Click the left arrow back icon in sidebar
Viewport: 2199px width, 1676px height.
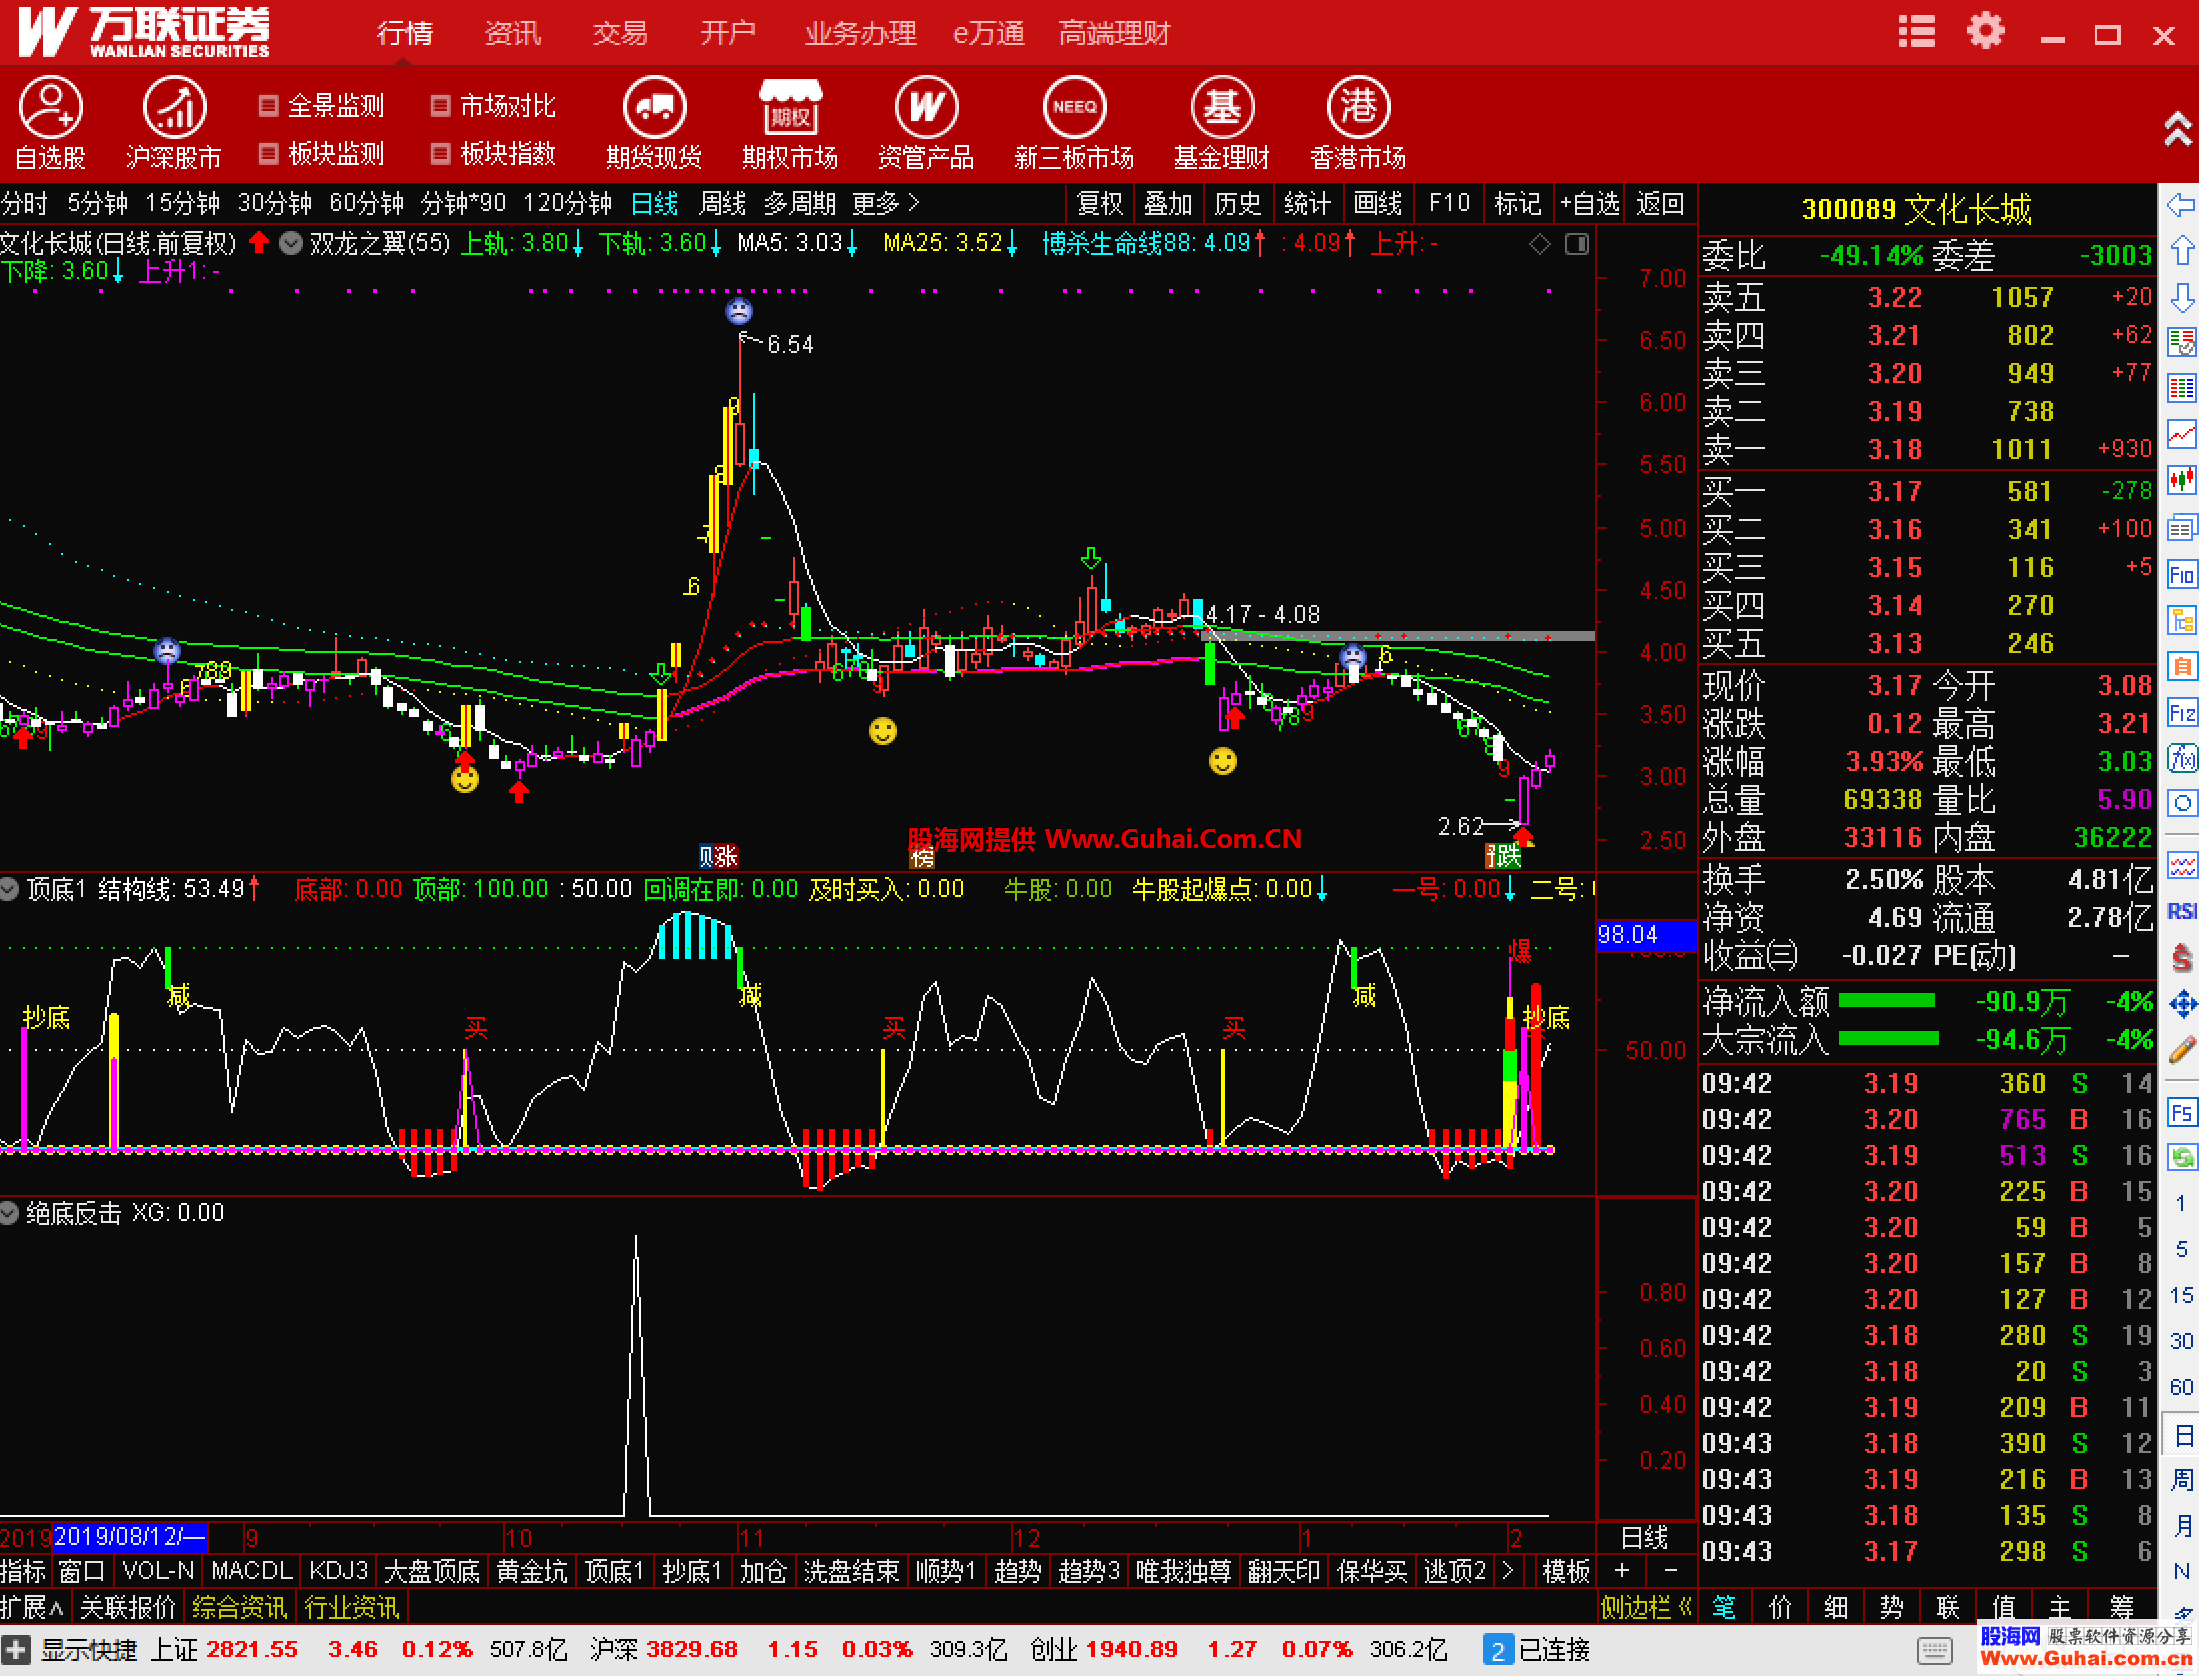2181,205
